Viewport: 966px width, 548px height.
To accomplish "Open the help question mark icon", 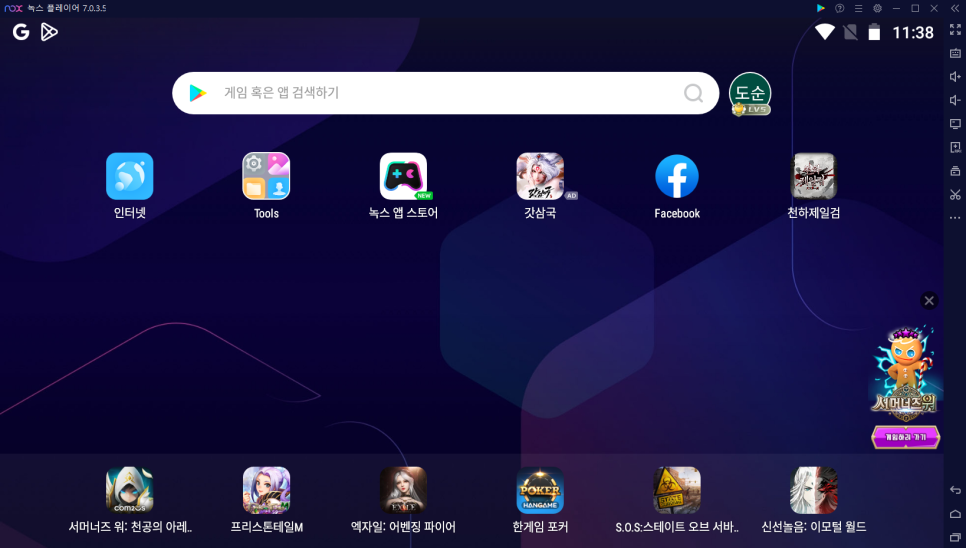I will (839, 8).
